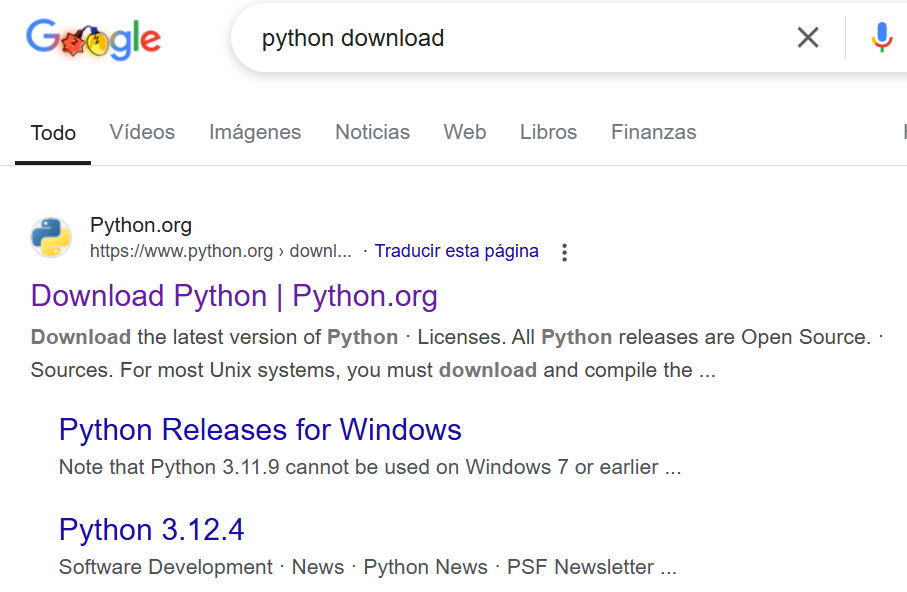Switch to the Imágenes tab

[255, 133]
